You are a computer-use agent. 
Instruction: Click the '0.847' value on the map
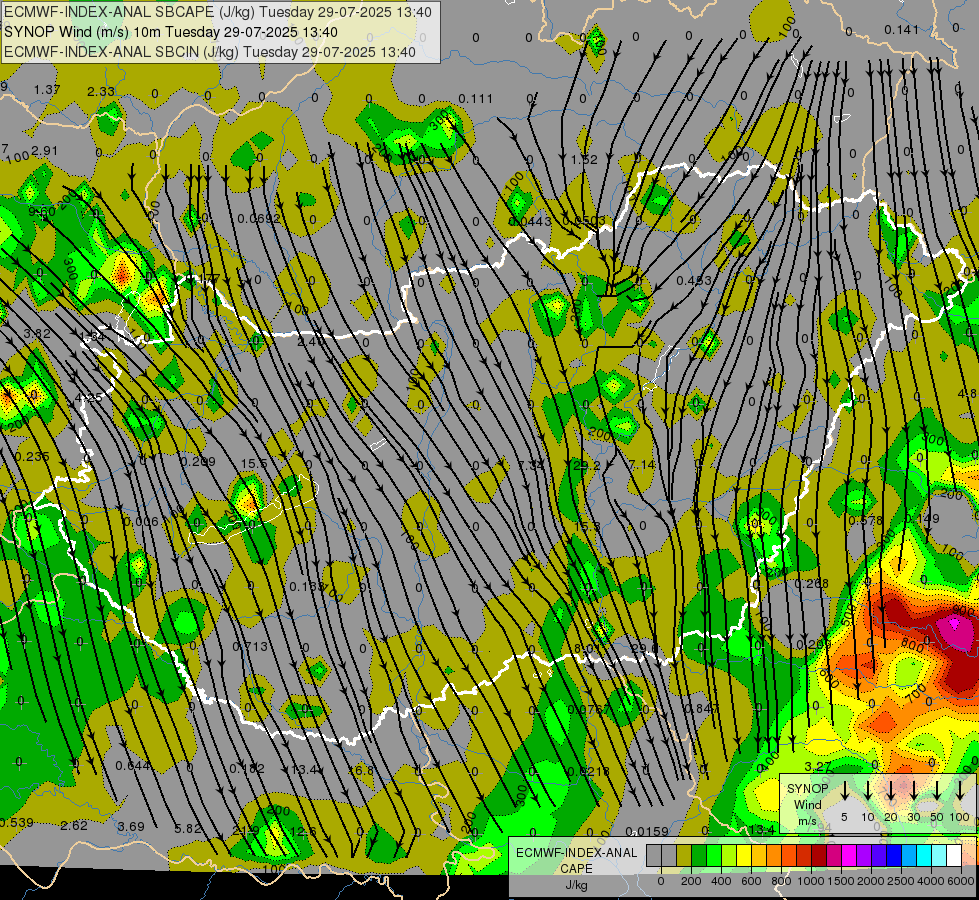702,708
